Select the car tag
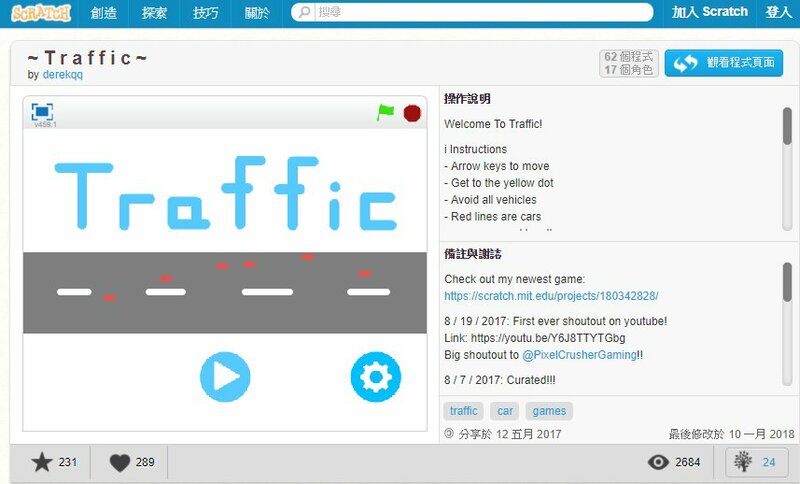 tap(505, 411)
